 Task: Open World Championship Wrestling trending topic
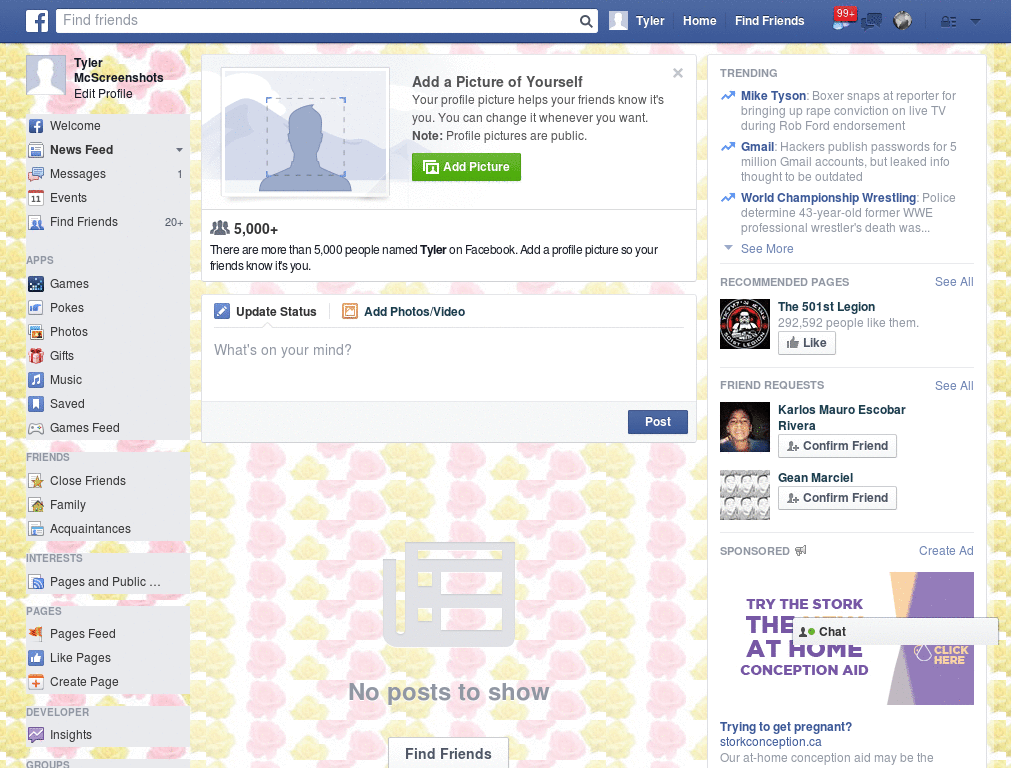pos(828,198)
